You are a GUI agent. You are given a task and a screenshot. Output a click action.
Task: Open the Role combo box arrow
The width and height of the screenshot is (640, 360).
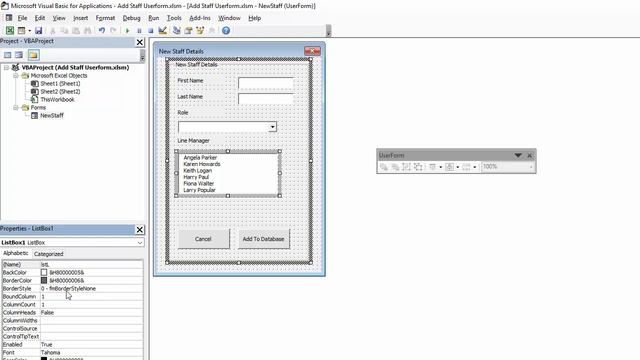[x=272, y=127]
